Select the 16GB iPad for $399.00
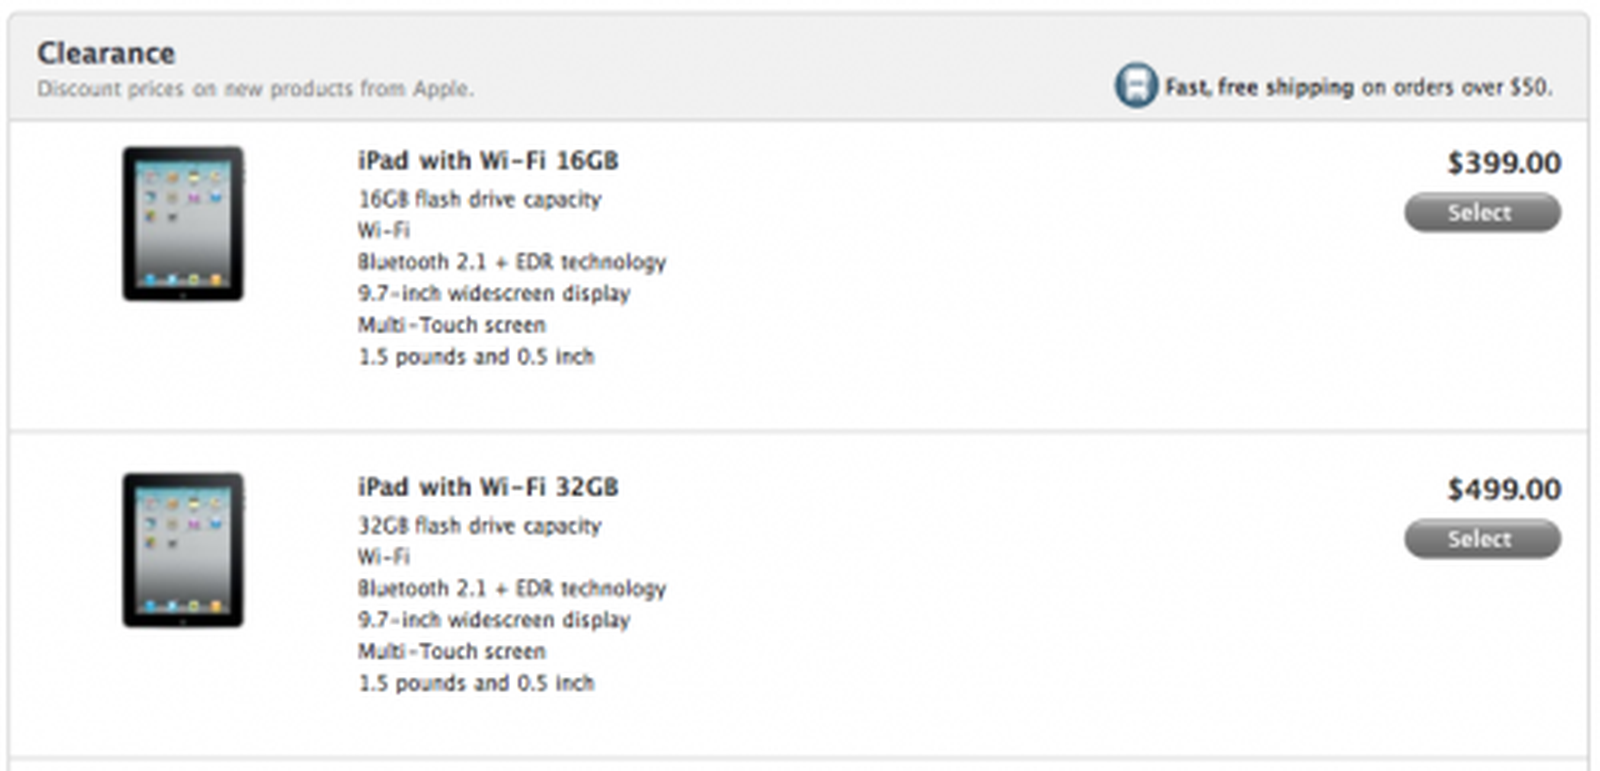Viewport: 1600px width, 771px height. pyautogui.click(x=1481, y=212)
